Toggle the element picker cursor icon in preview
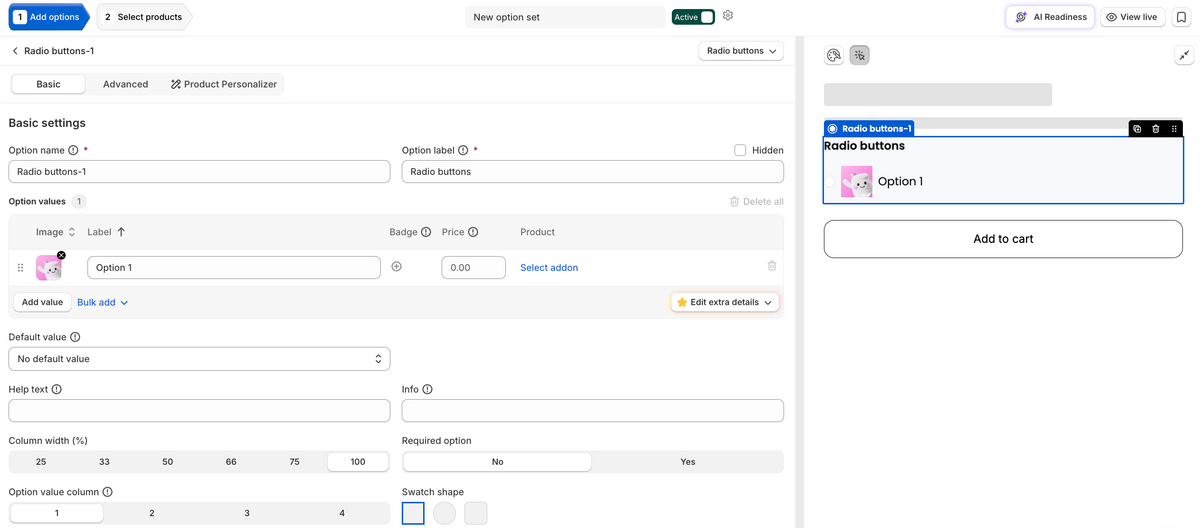Image resolution: width=1200 pixels, height=528 pixels. point(860,55)
